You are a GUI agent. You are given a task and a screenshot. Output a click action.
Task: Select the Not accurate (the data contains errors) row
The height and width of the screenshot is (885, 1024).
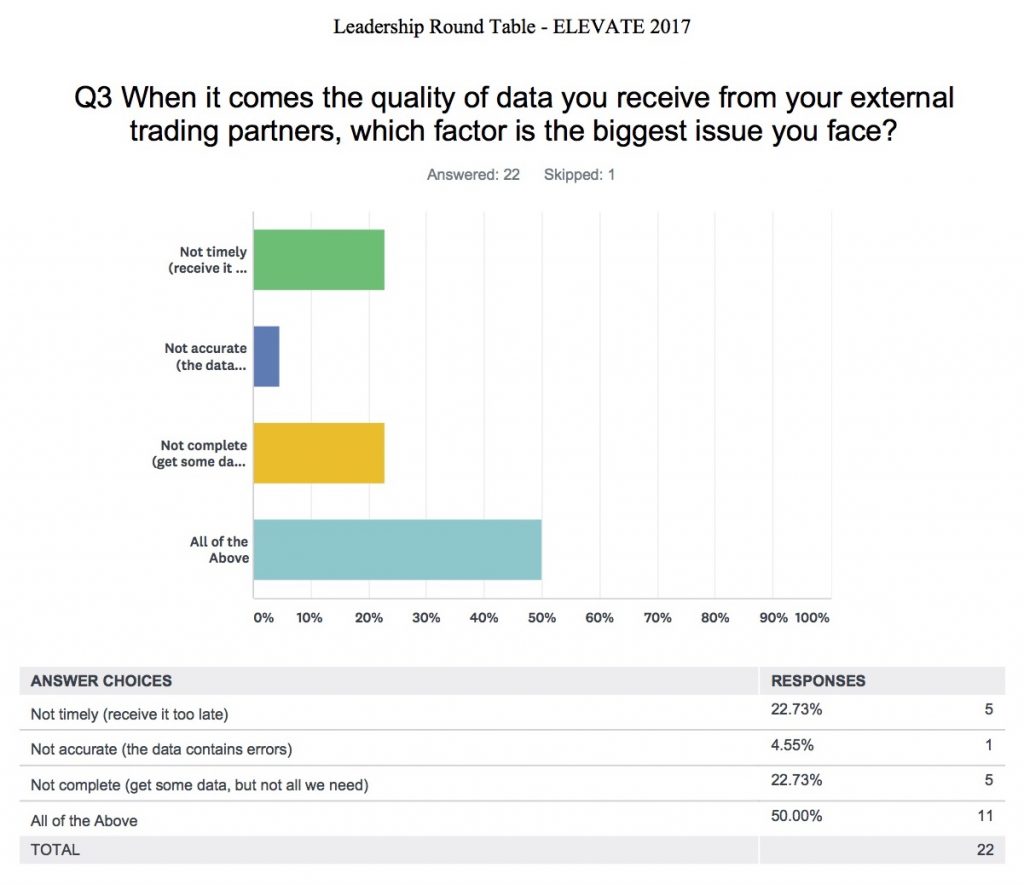[x=512, y=748]
